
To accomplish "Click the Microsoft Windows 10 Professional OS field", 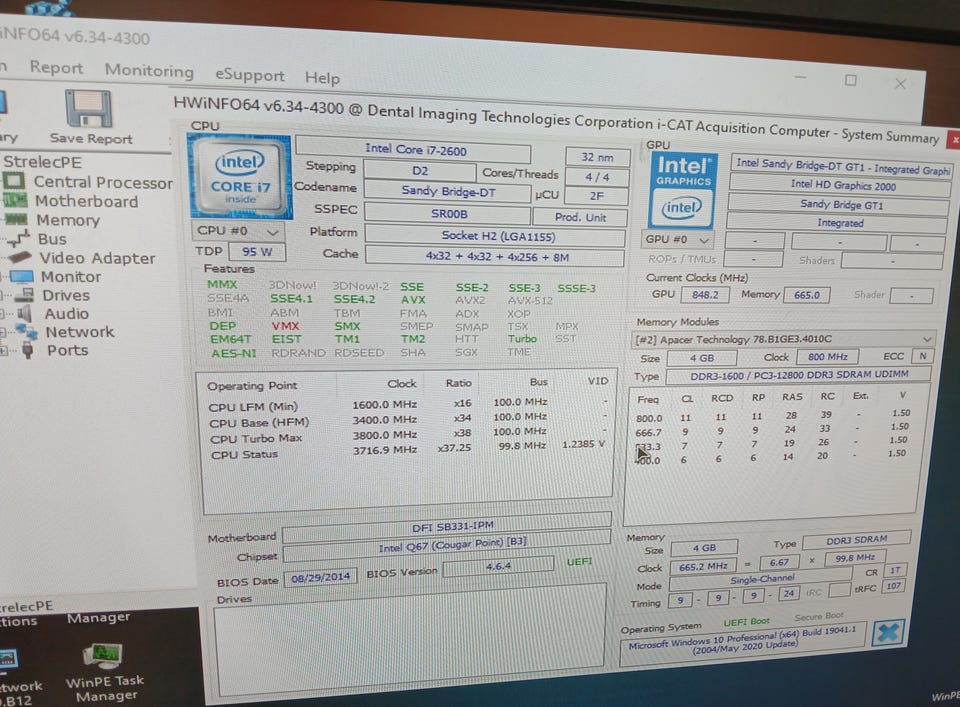I will (742, 642).
